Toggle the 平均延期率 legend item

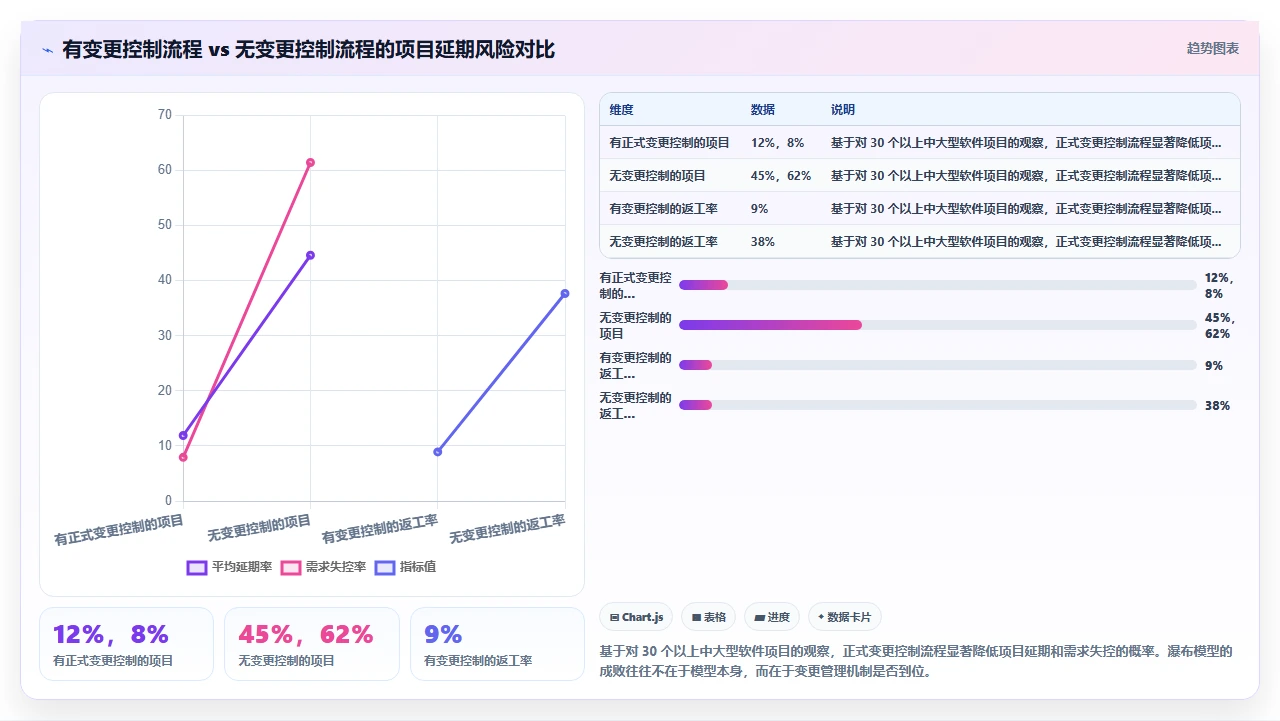tap(229, 567)
